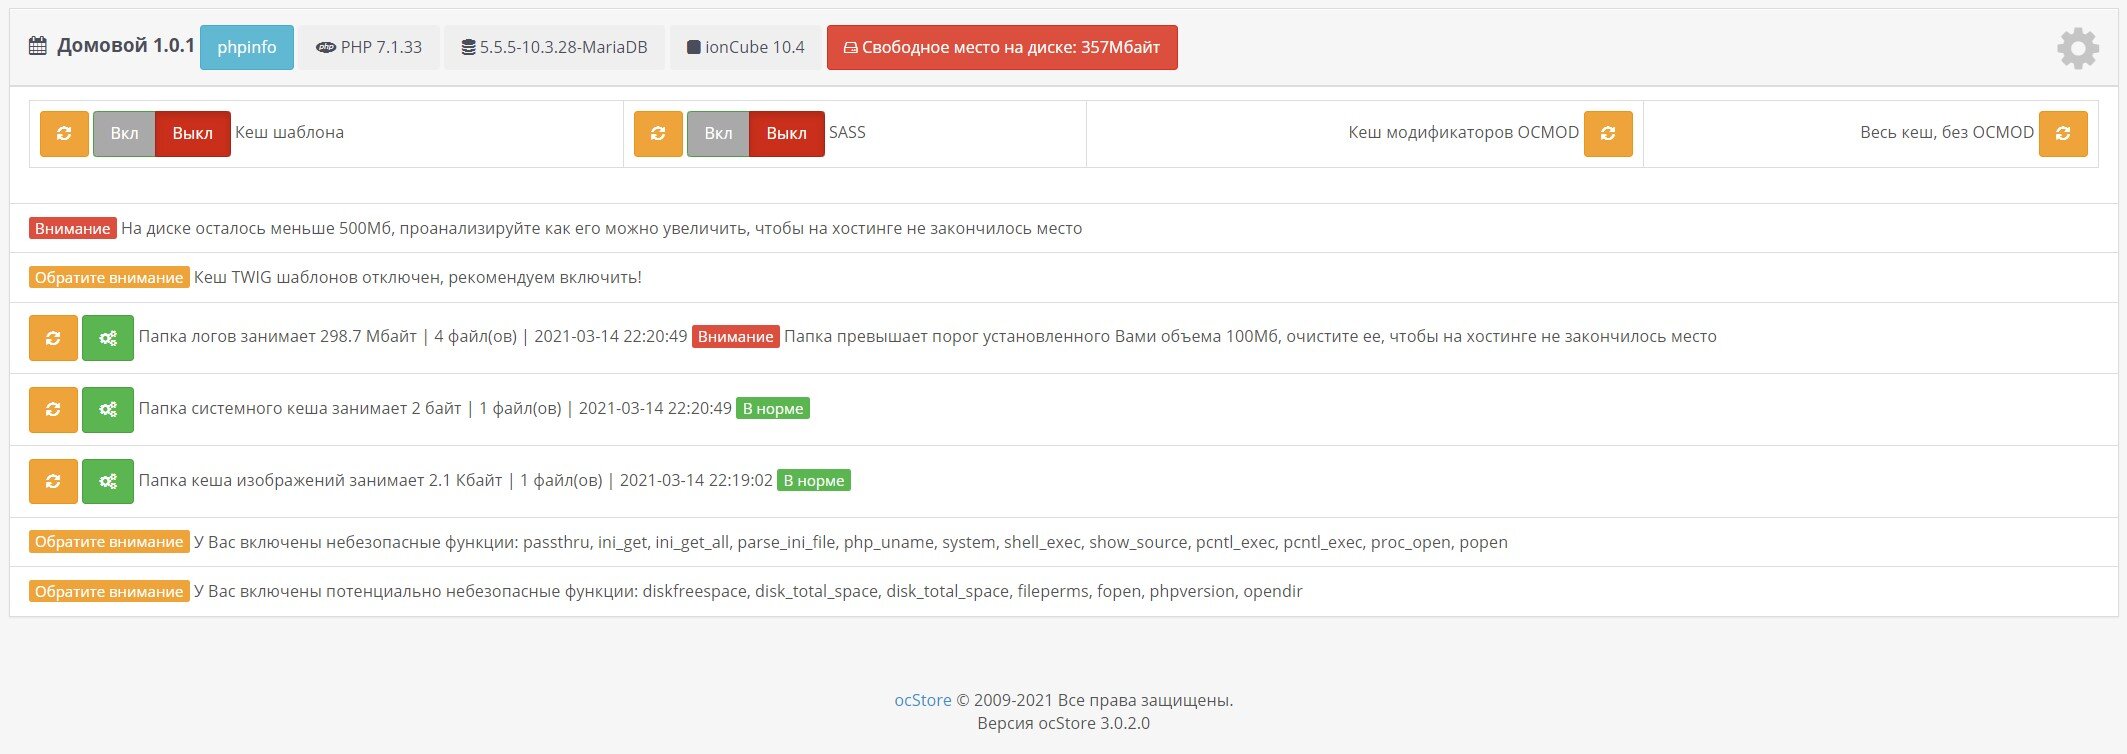Turn on SASS with Вкл
Image resolution: width=2127 pixels, height=754 pixels.
point(718,134)
